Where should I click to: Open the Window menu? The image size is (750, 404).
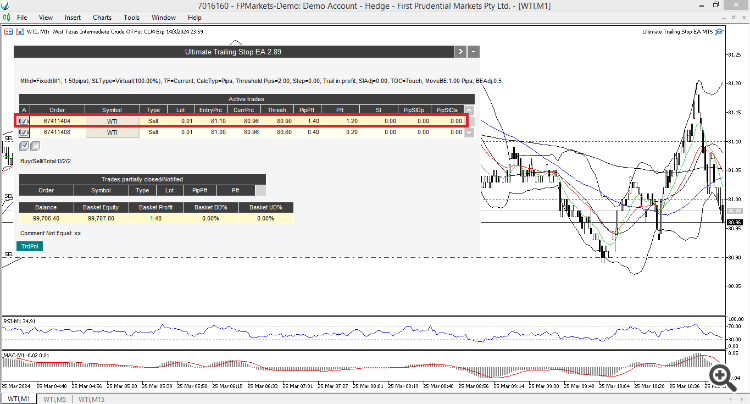164,18
